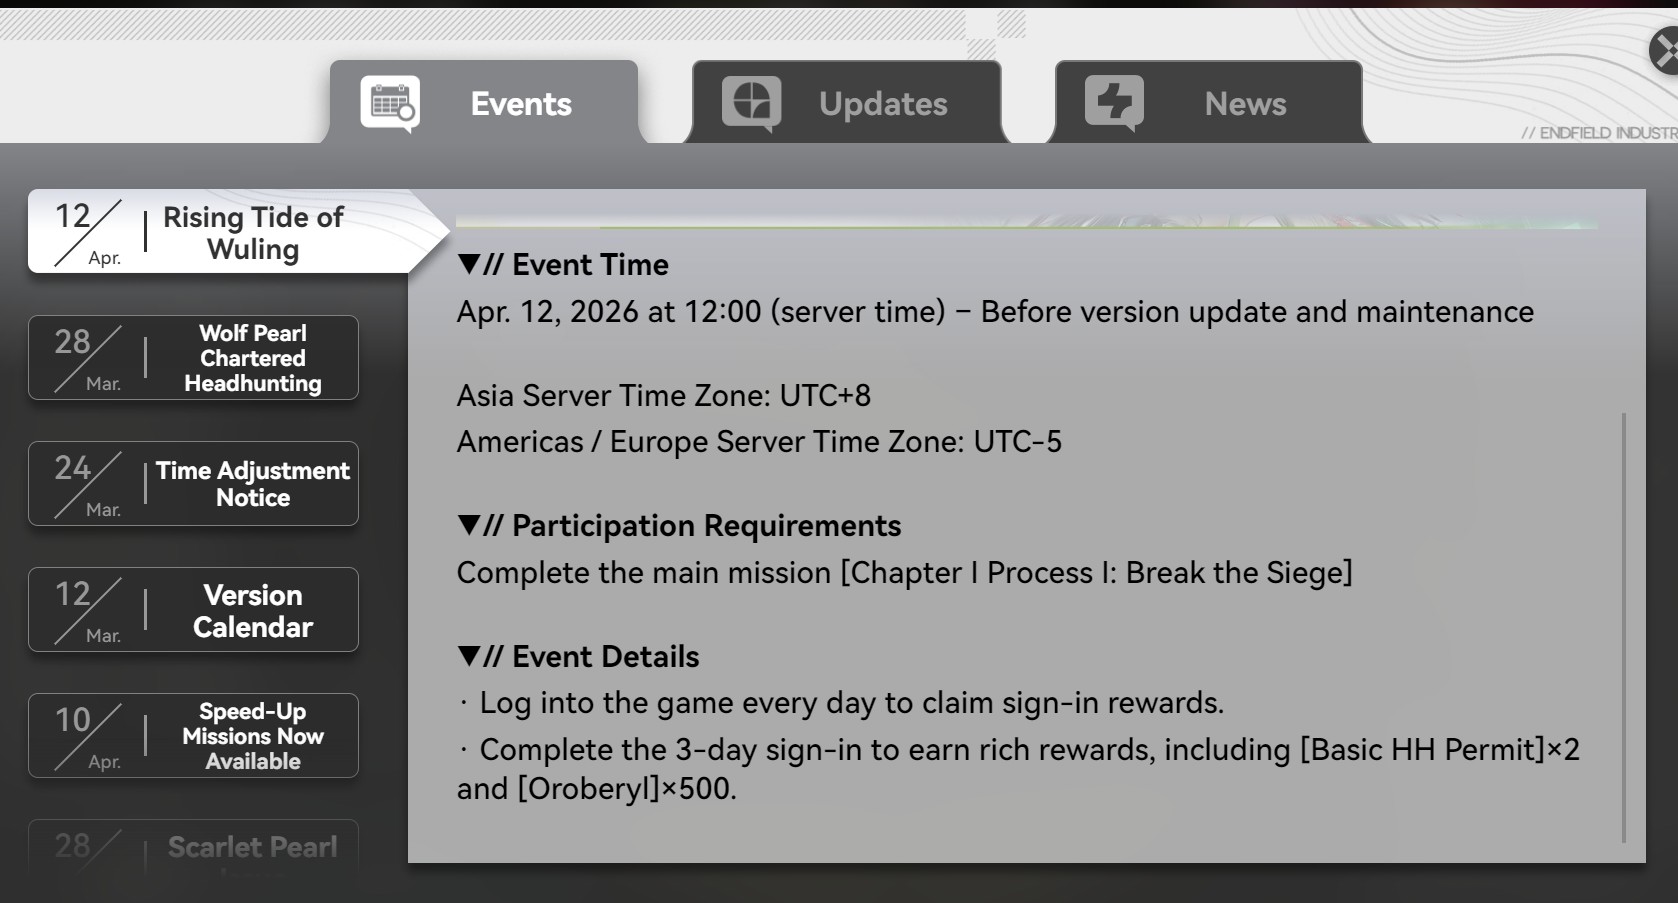The height and width of the screenshot is (903, 1678).
Task: Open the Version Calendar entry
Action: (193, 610)
